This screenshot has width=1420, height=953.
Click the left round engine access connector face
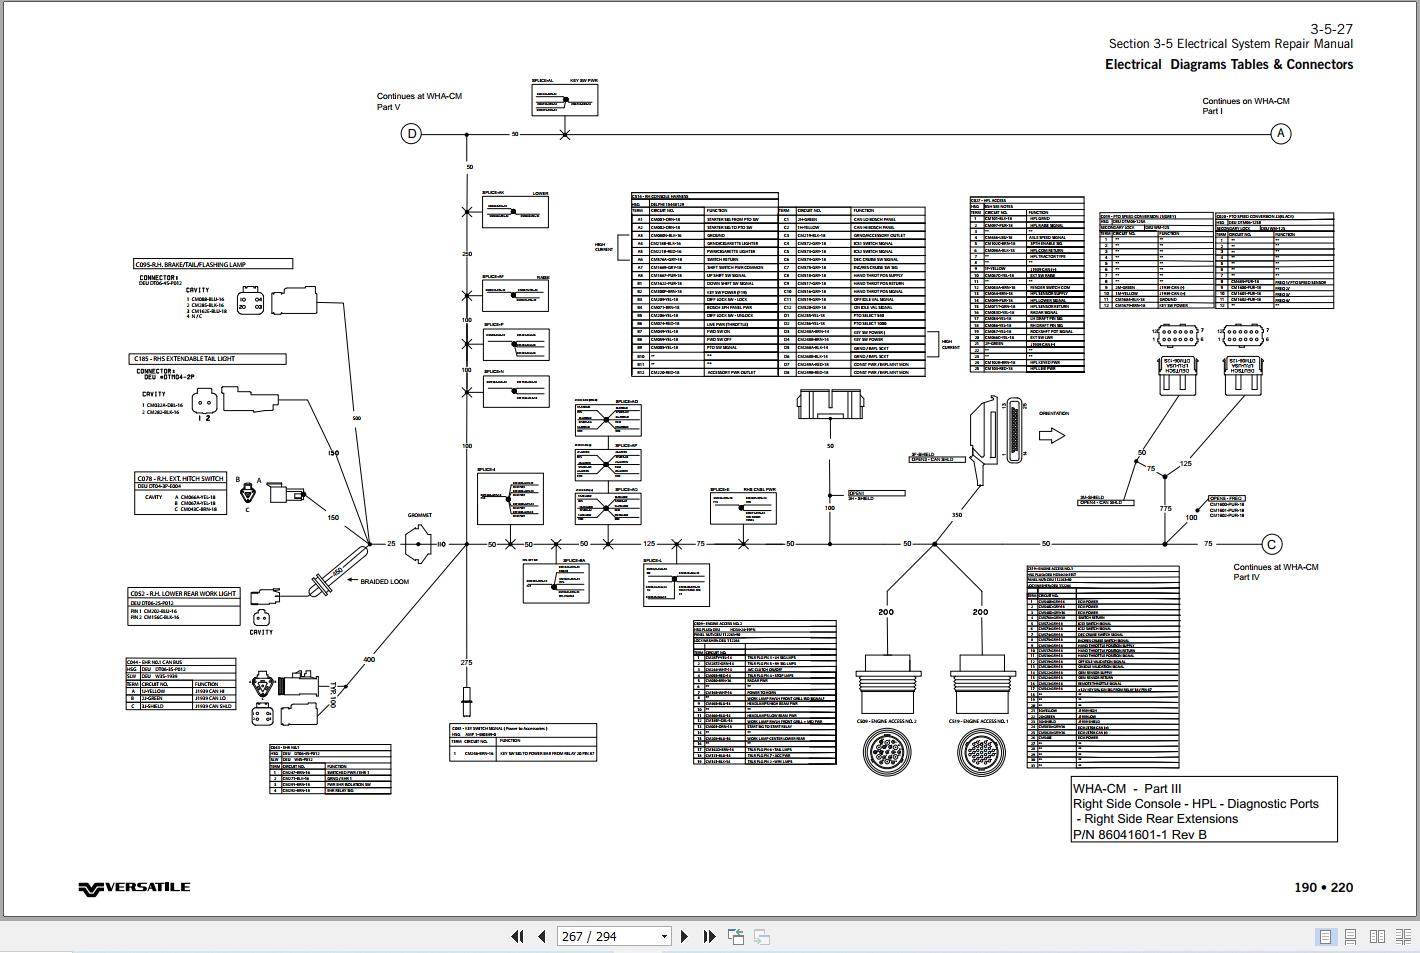coord(888,752)
